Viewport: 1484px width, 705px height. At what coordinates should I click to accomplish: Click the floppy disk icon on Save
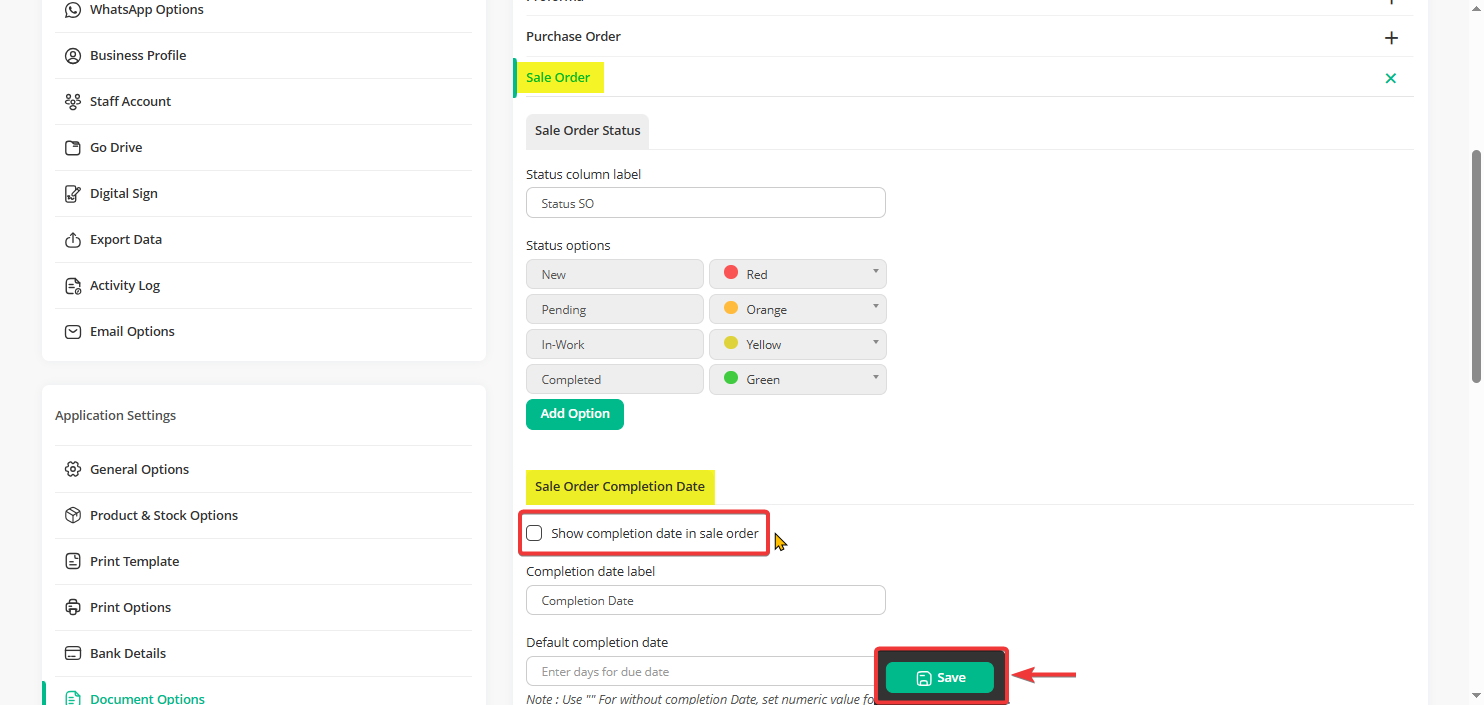pyautogui.click(x=924, y=678)
